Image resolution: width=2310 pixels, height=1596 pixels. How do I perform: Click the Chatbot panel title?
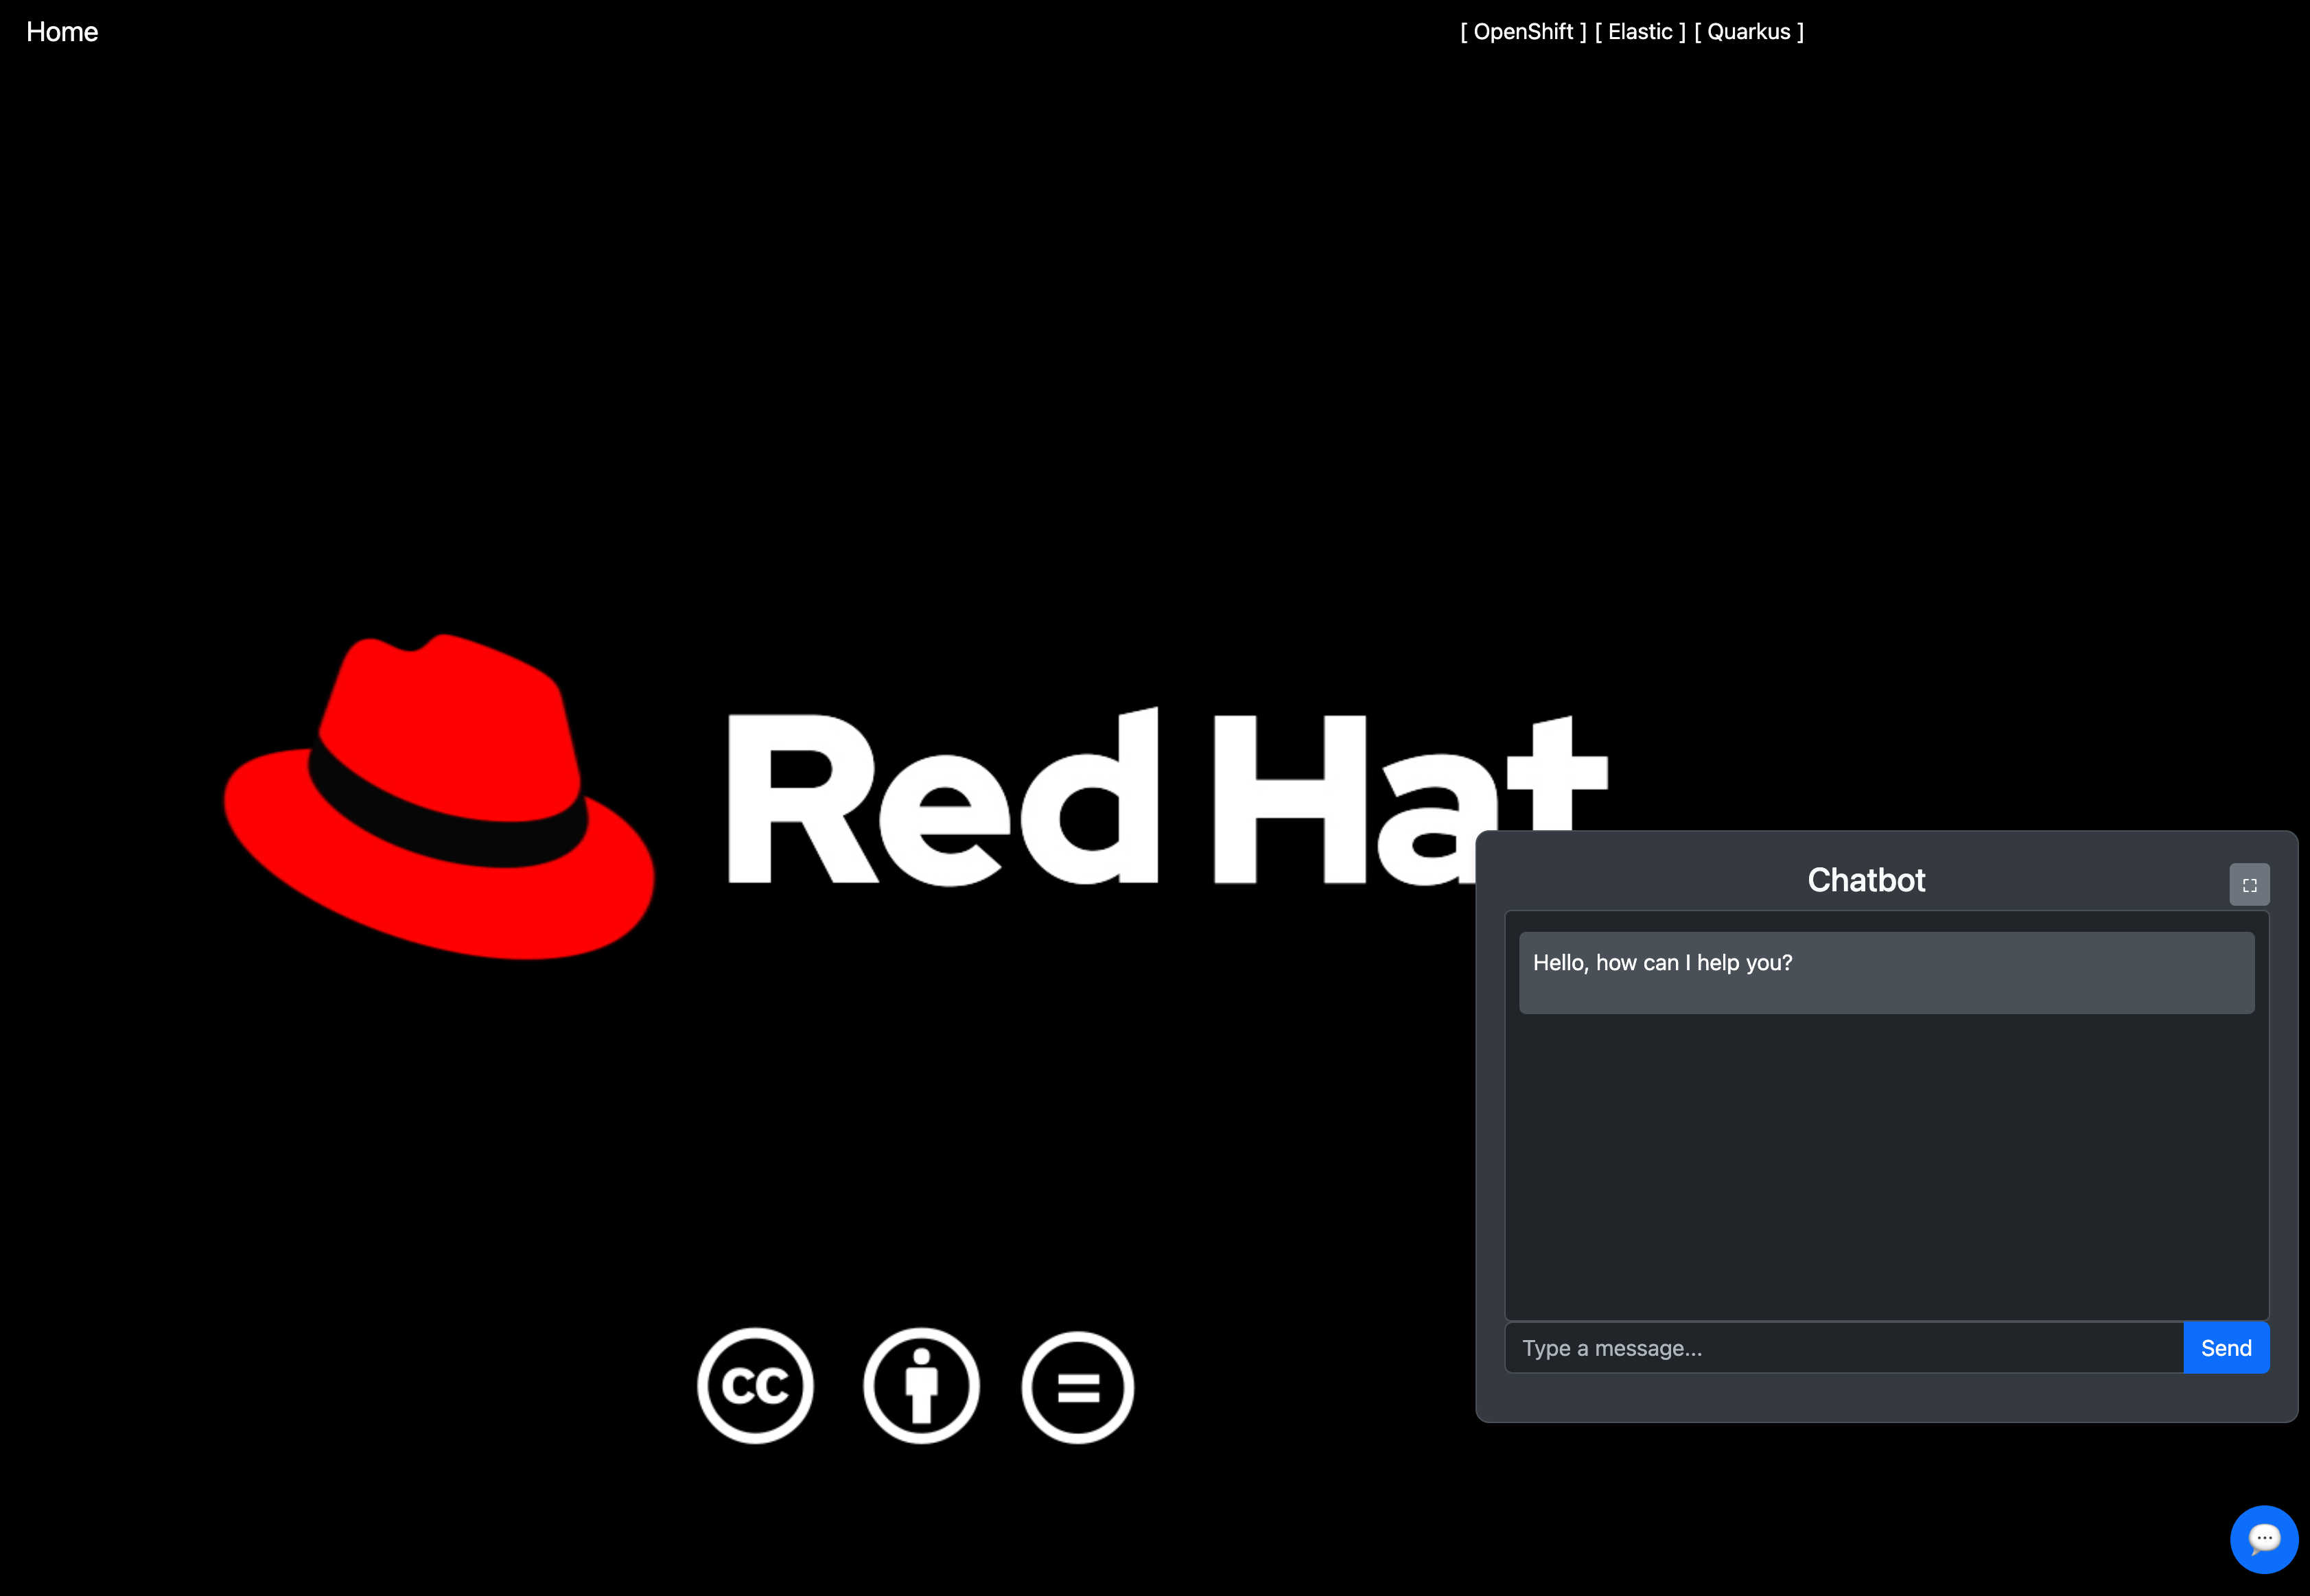(x=1866, y=880)
